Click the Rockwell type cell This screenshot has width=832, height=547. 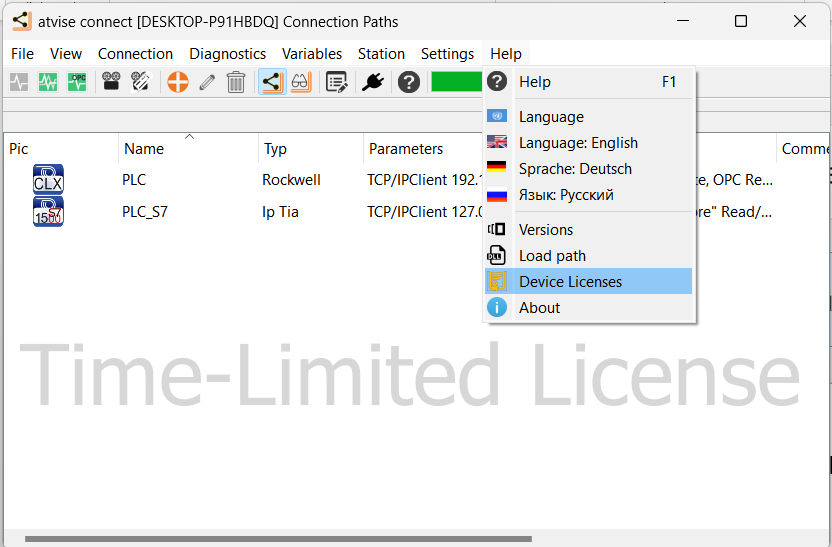click(291, 179)
